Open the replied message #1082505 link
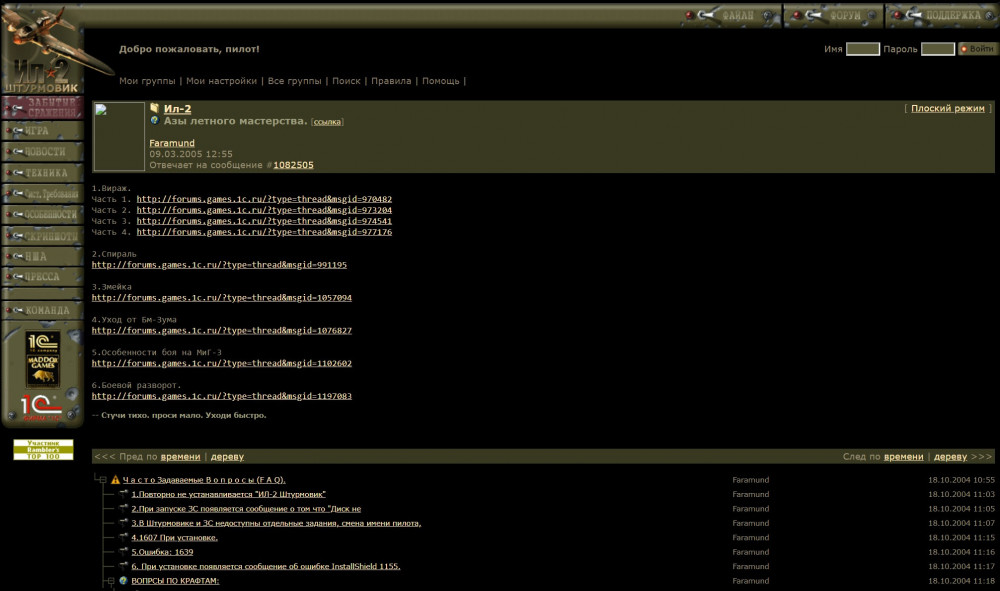The image size is (1000, 591). pos(293,164)
